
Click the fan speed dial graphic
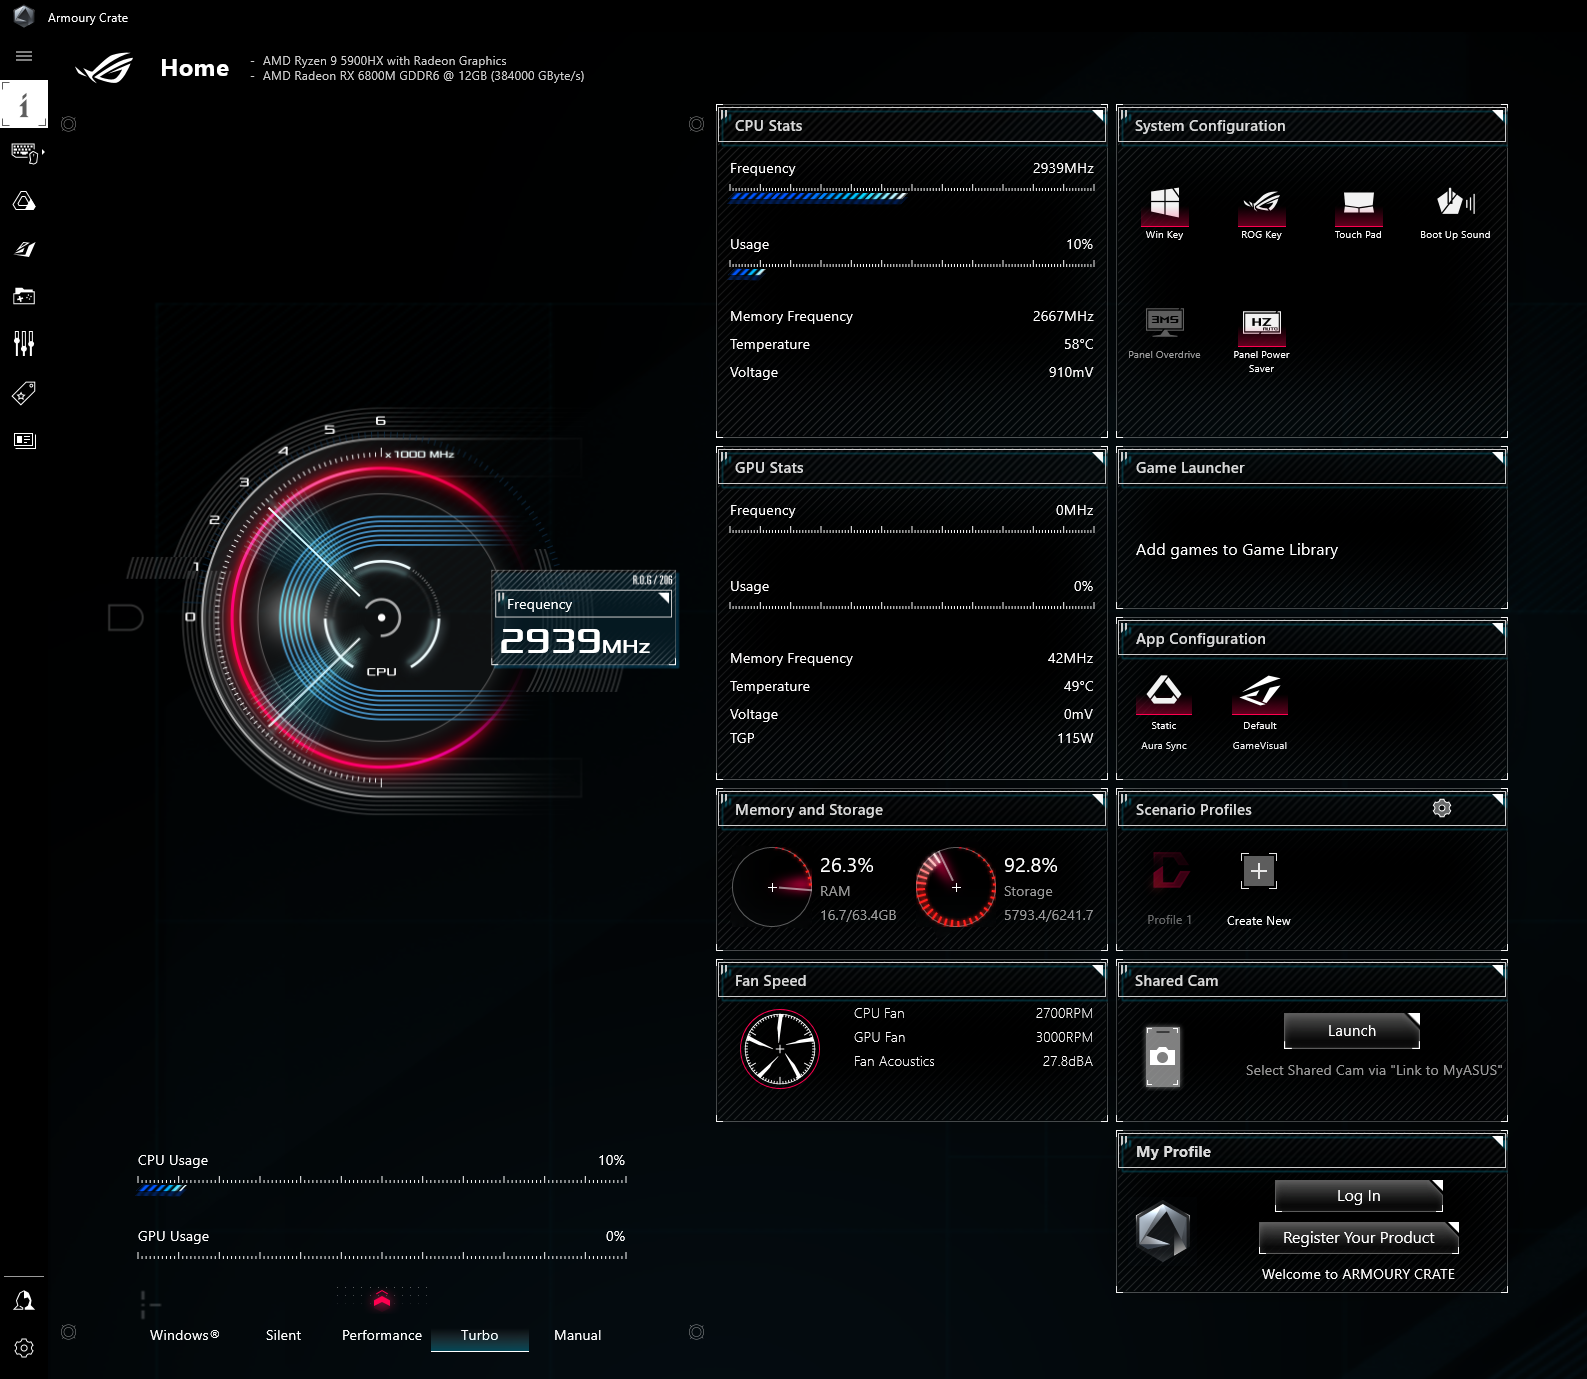[x=780, y=1049]
